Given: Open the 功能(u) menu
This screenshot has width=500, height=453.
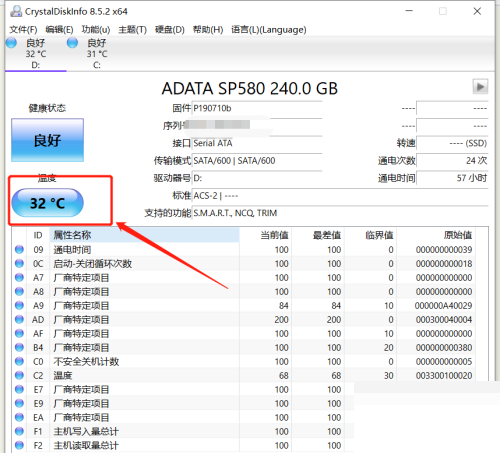Looking at the screenshot, I should (x=96, y=30).
